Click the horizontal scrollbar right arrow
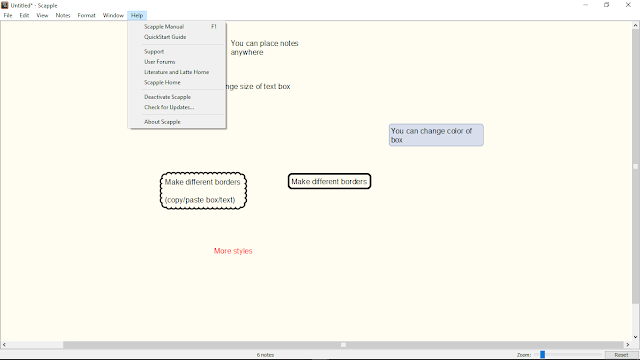The width and height of the screenshot is (640, 360). [x=628, y=345]
